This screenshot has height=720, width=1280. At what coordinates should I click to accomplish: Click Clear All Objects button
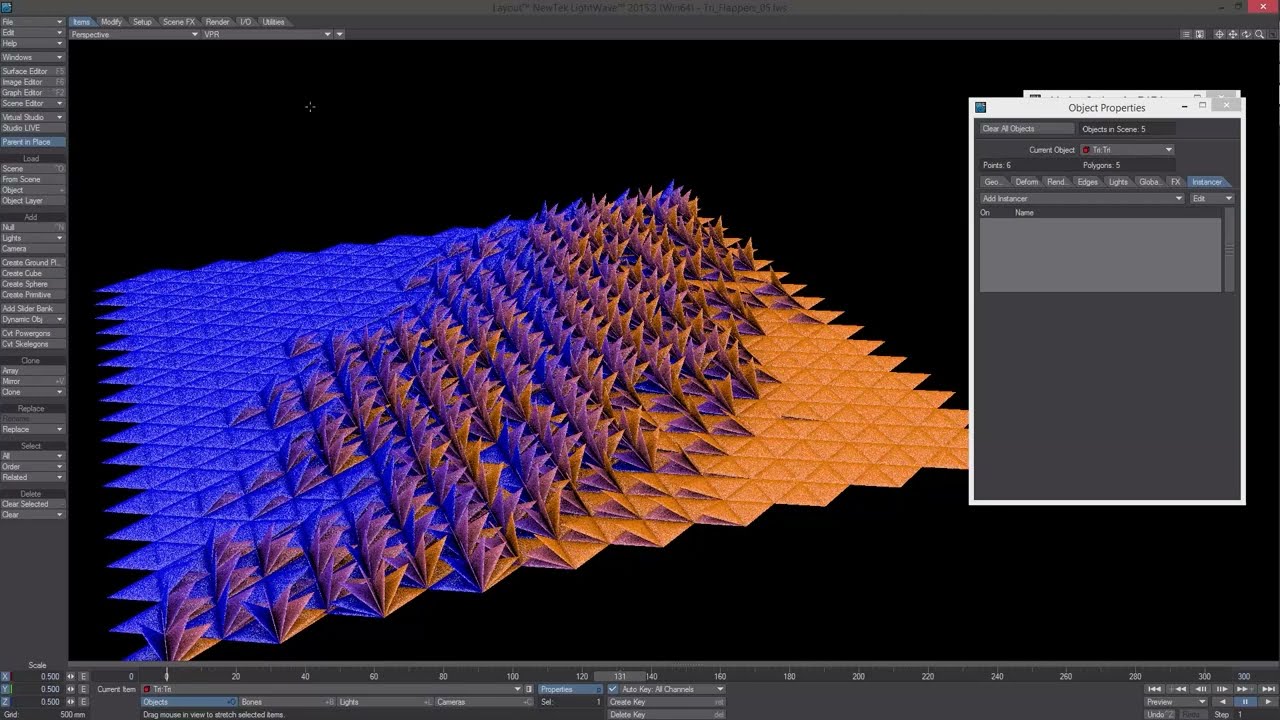[x=1026, y=129]
